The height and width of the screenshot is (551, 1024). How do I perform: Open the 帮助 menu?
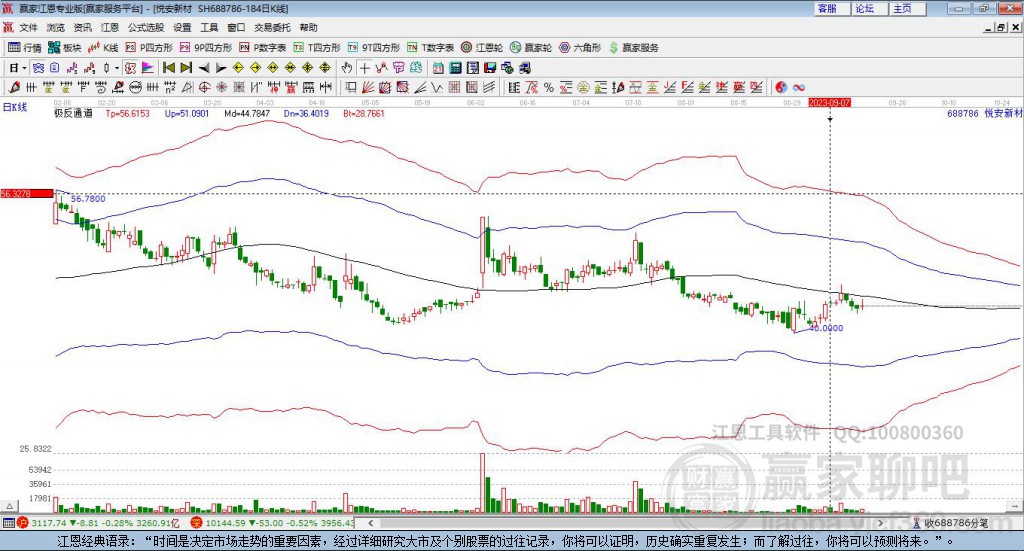[x=308, y=27]
